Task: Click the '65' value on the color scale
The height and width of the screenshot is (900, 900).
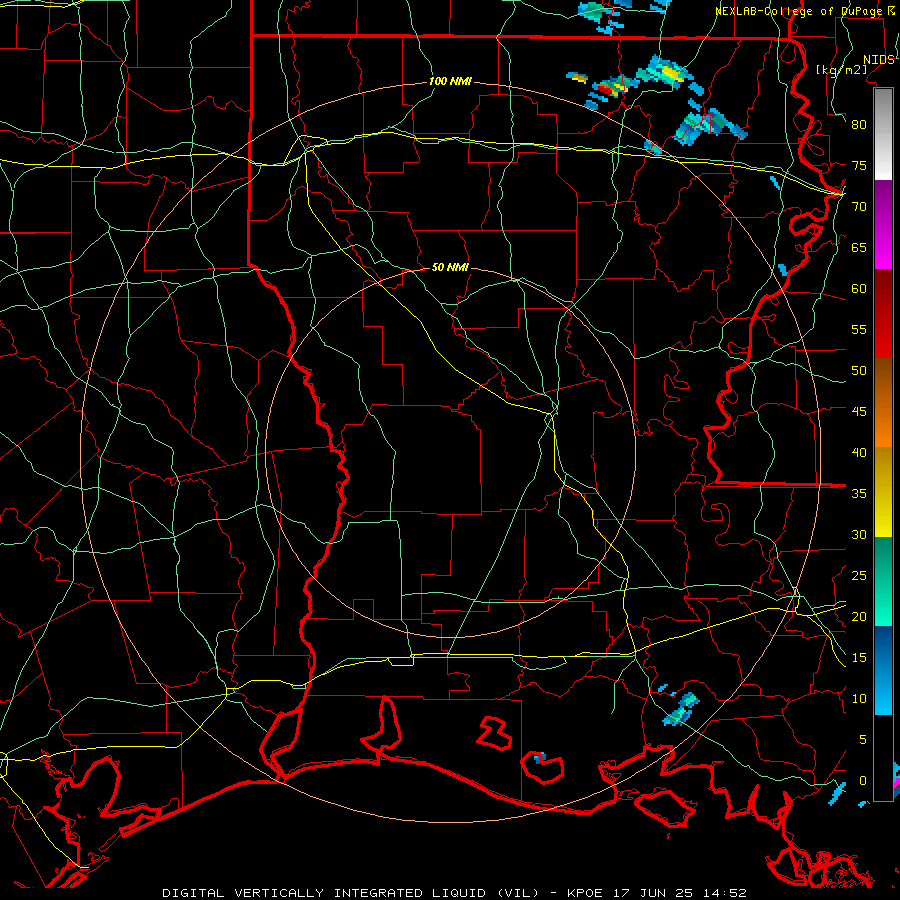Action: 859,247
